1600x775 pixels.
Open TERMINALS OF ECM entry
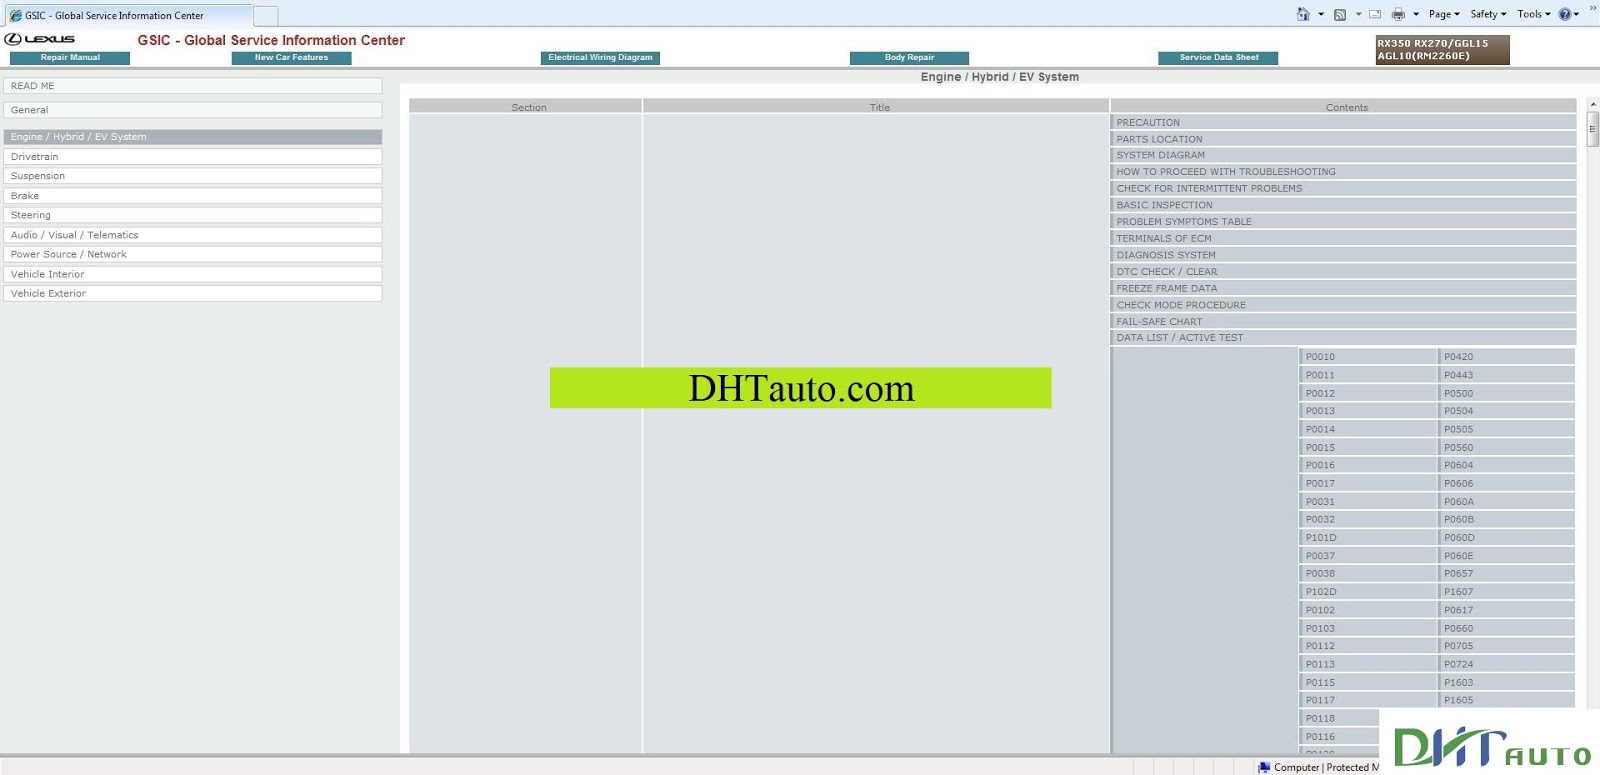(1343, 238)
